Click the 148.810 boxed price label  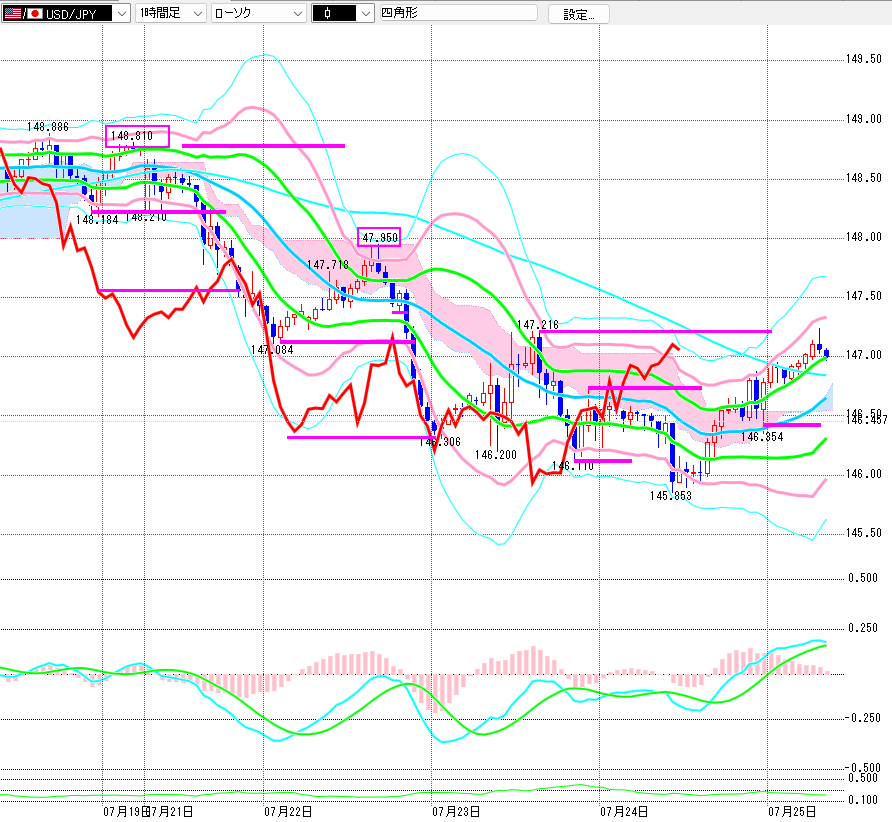[x=137, y=136]
